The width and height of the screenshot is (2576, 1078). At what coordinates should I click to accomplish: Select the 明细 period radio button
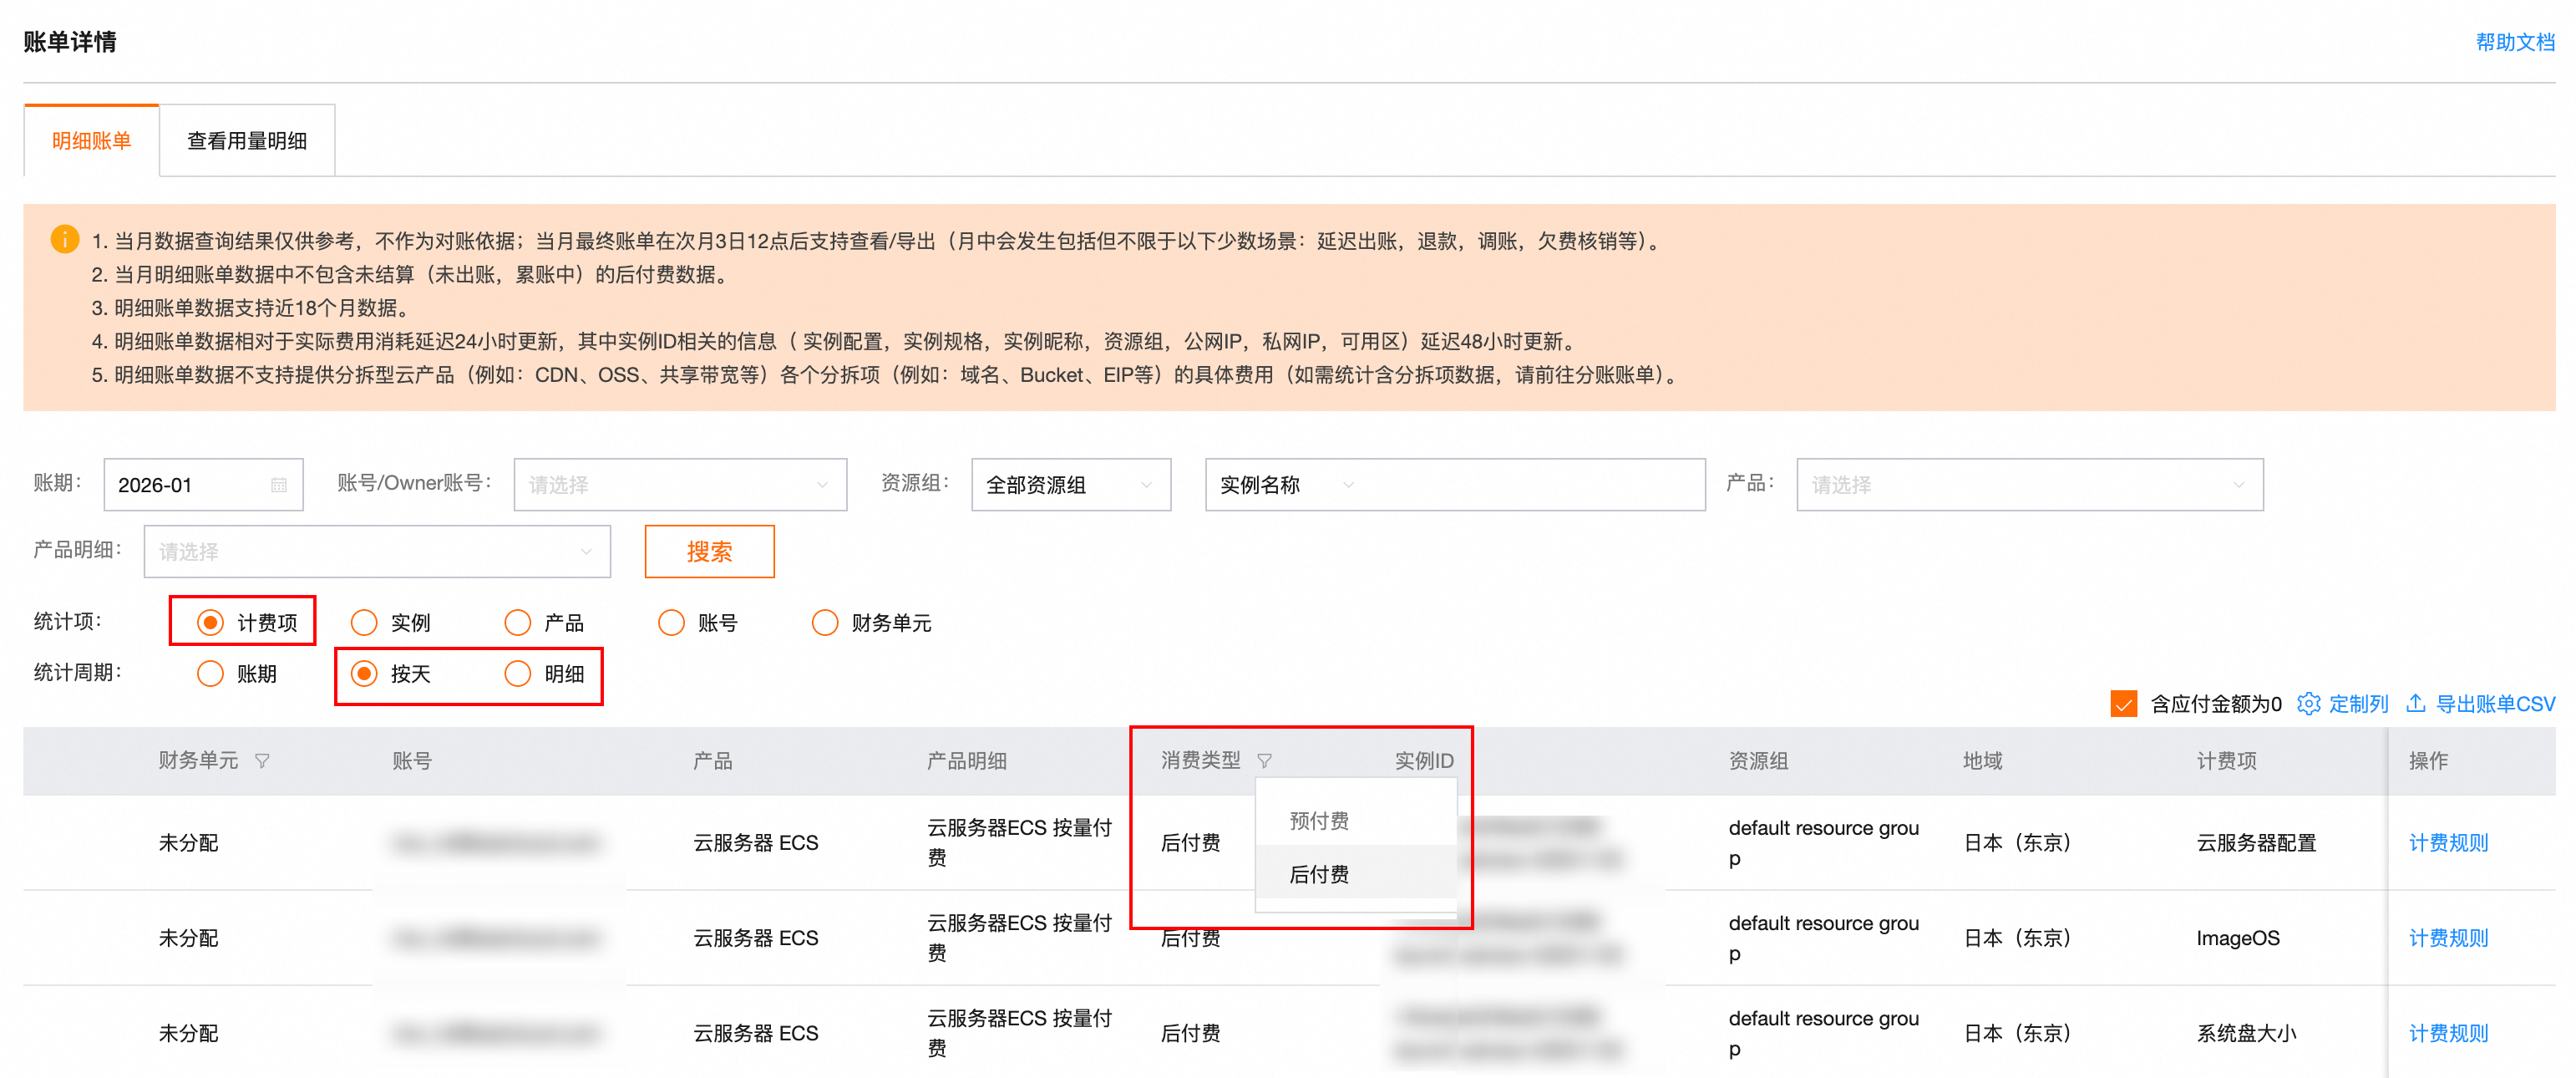pyautogui.click(x=518, y=674)
